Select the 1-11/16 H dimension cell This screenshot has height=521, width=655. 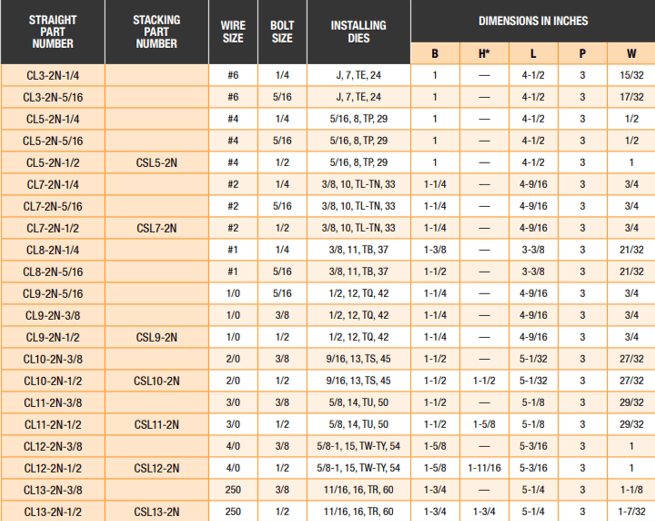(x=484, y=468)
